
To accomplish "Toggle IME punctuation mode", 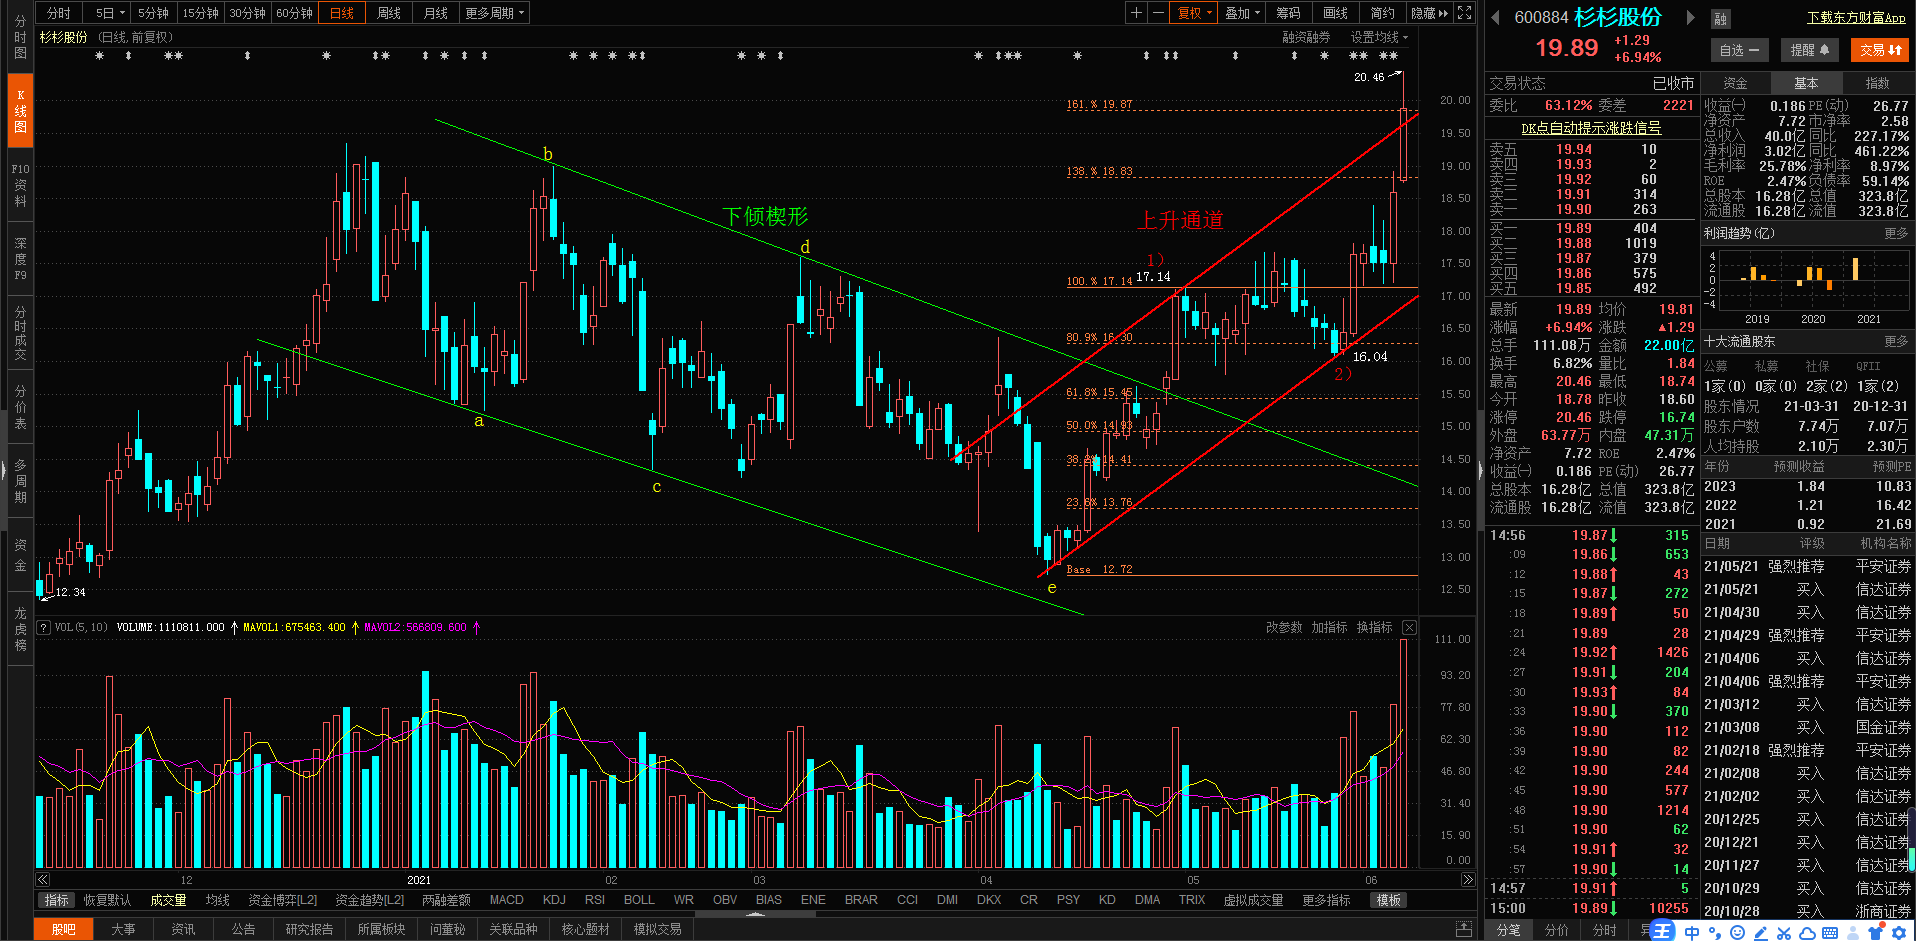I will pos(1714,932).
